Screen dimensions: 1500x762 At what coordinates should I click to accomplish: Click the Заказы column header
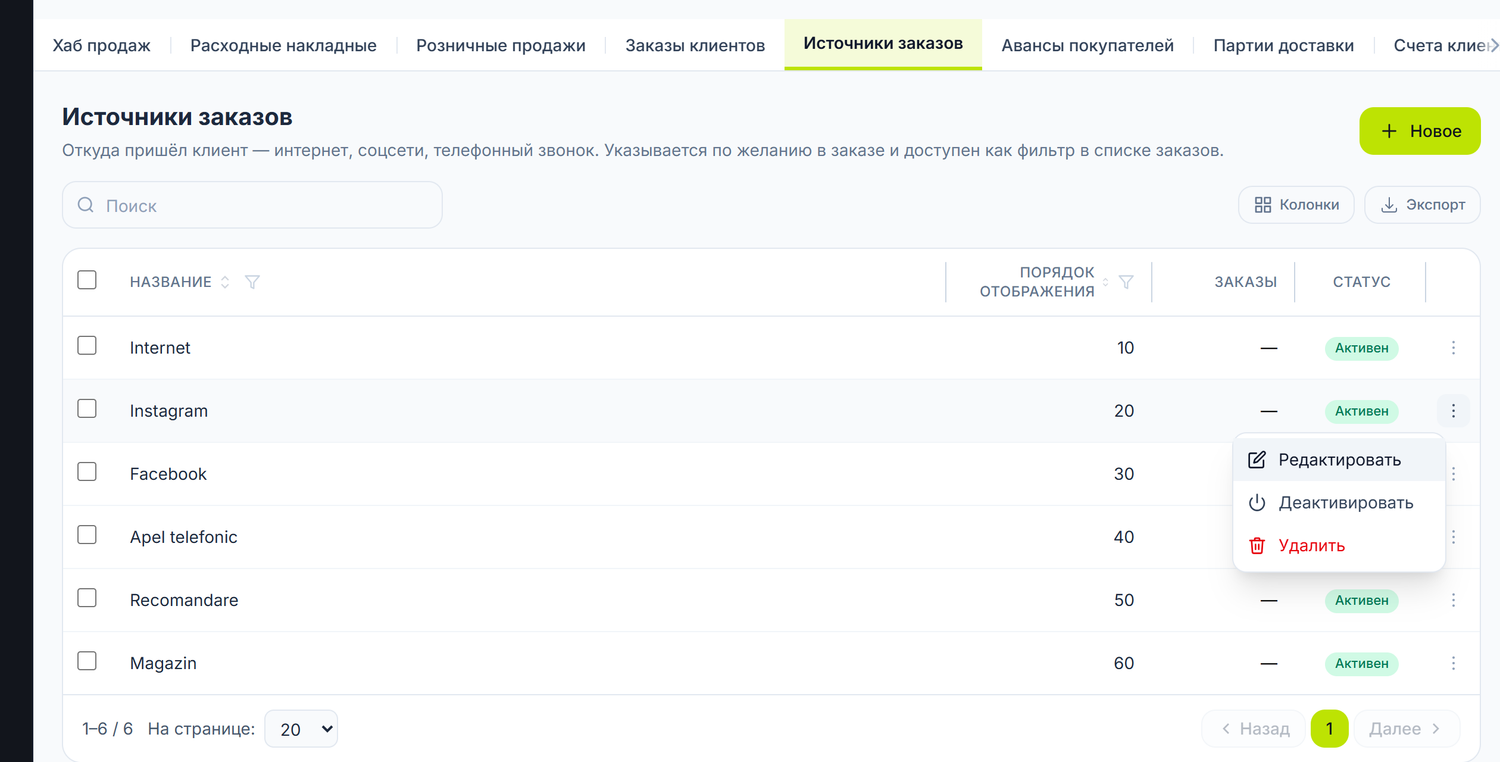pyautogui.click(x=1246, y=282)
